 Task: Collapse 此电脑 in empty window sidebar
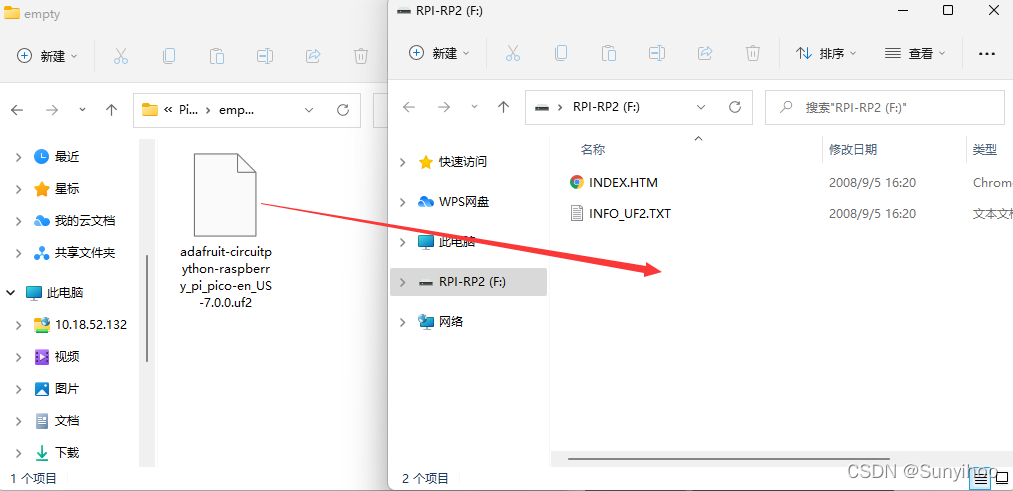click(x=10, y=293)
